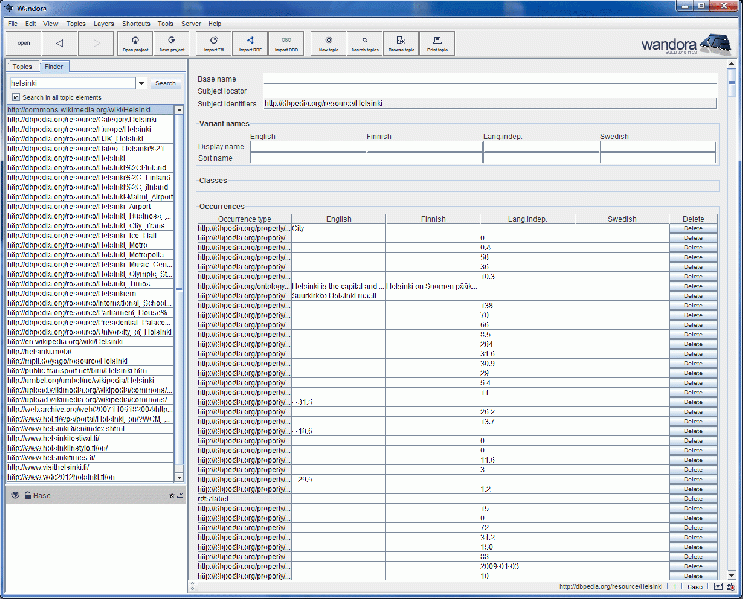The image size is (743, 599).
Task: Click the Import RDF toolbar icon
Action: click(249, 44)
